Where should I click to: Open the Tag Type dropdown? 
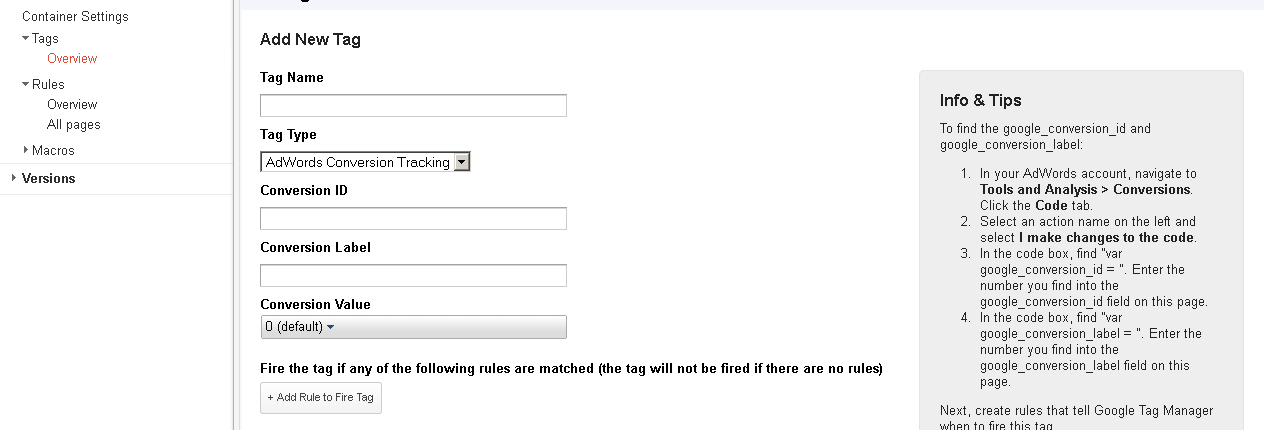pyautogui.click(x=365, y=162)
